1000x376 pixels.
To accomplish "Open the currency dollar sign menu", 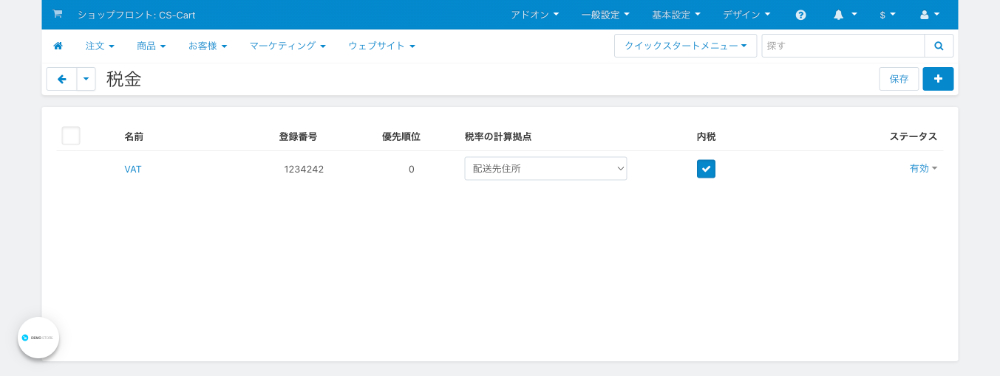I will (x=888, y=15).
